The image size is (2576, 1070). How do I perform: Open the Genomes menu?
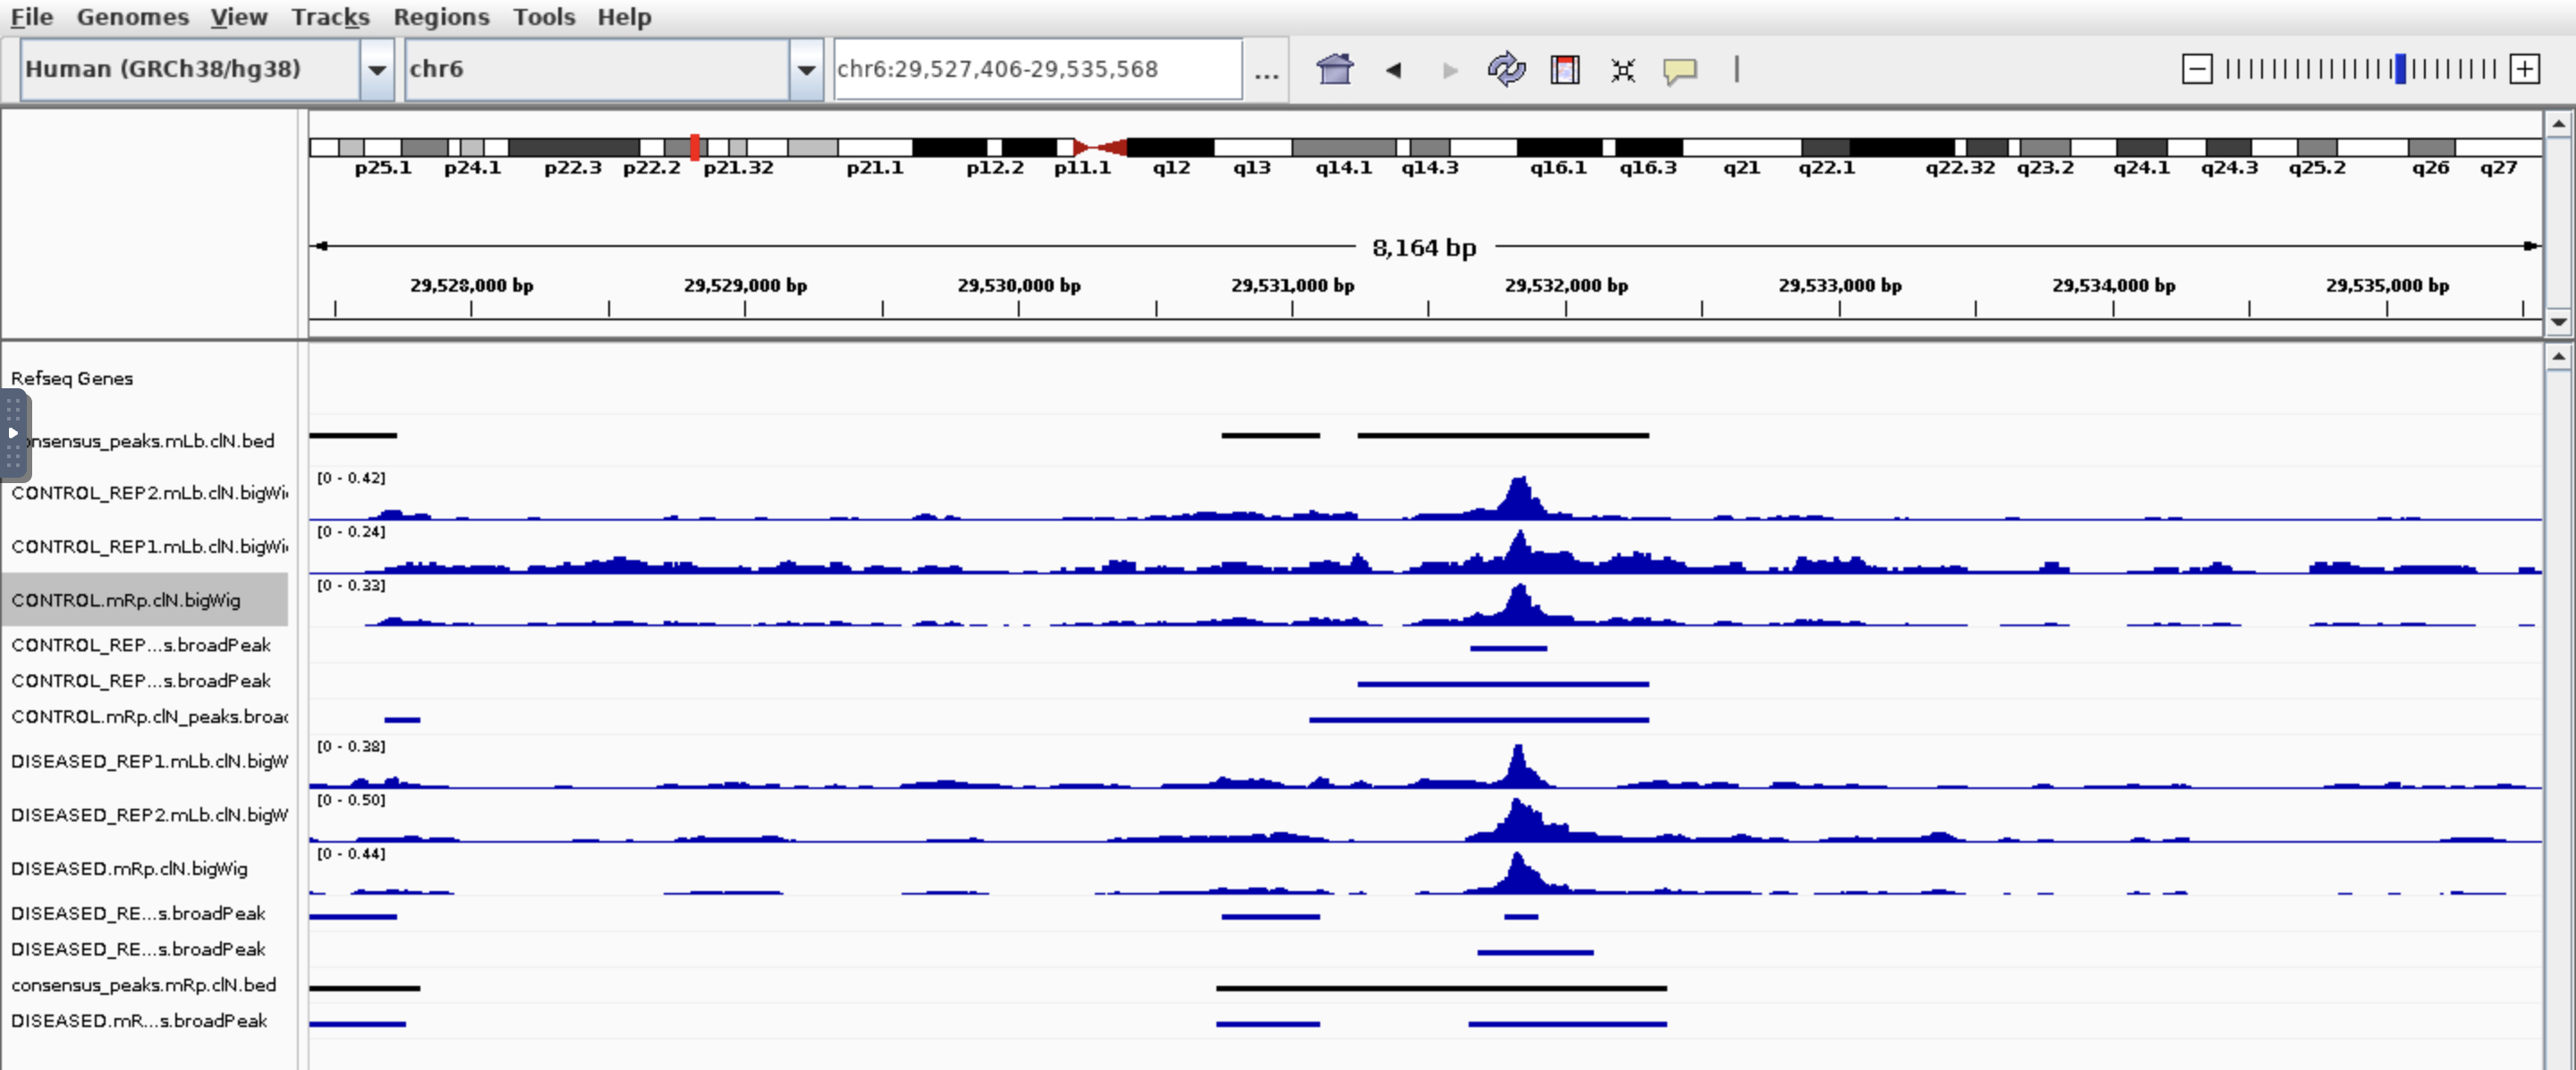coord(132,17)
